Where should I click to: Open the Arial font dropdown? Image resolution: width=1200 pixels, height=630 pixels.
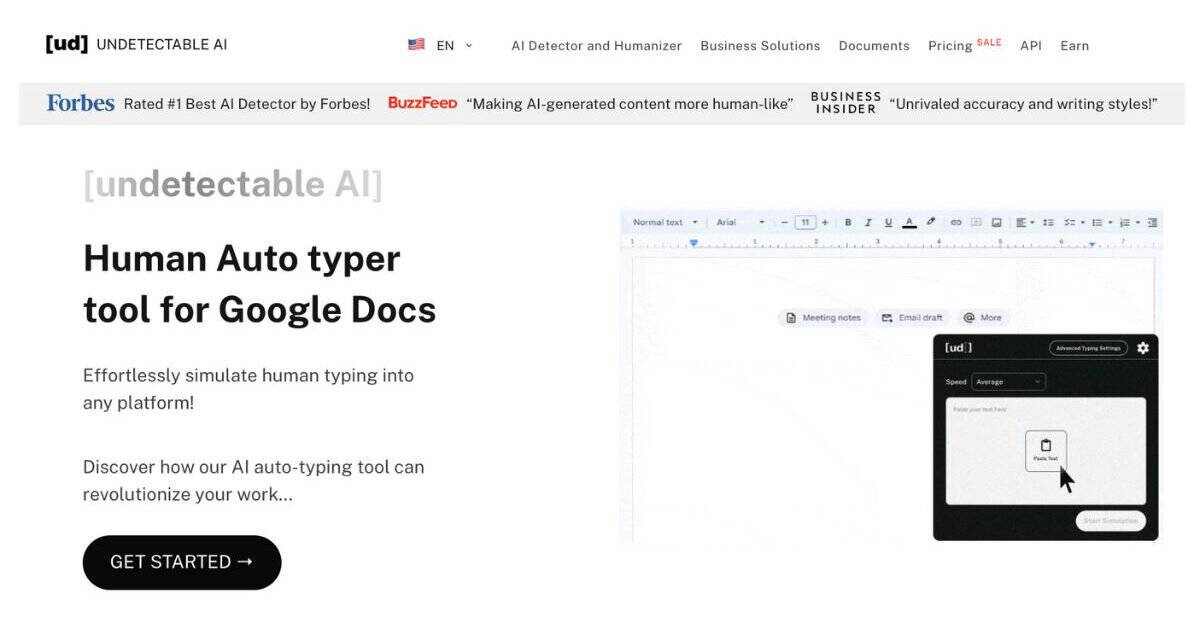(x=740, y=222)
